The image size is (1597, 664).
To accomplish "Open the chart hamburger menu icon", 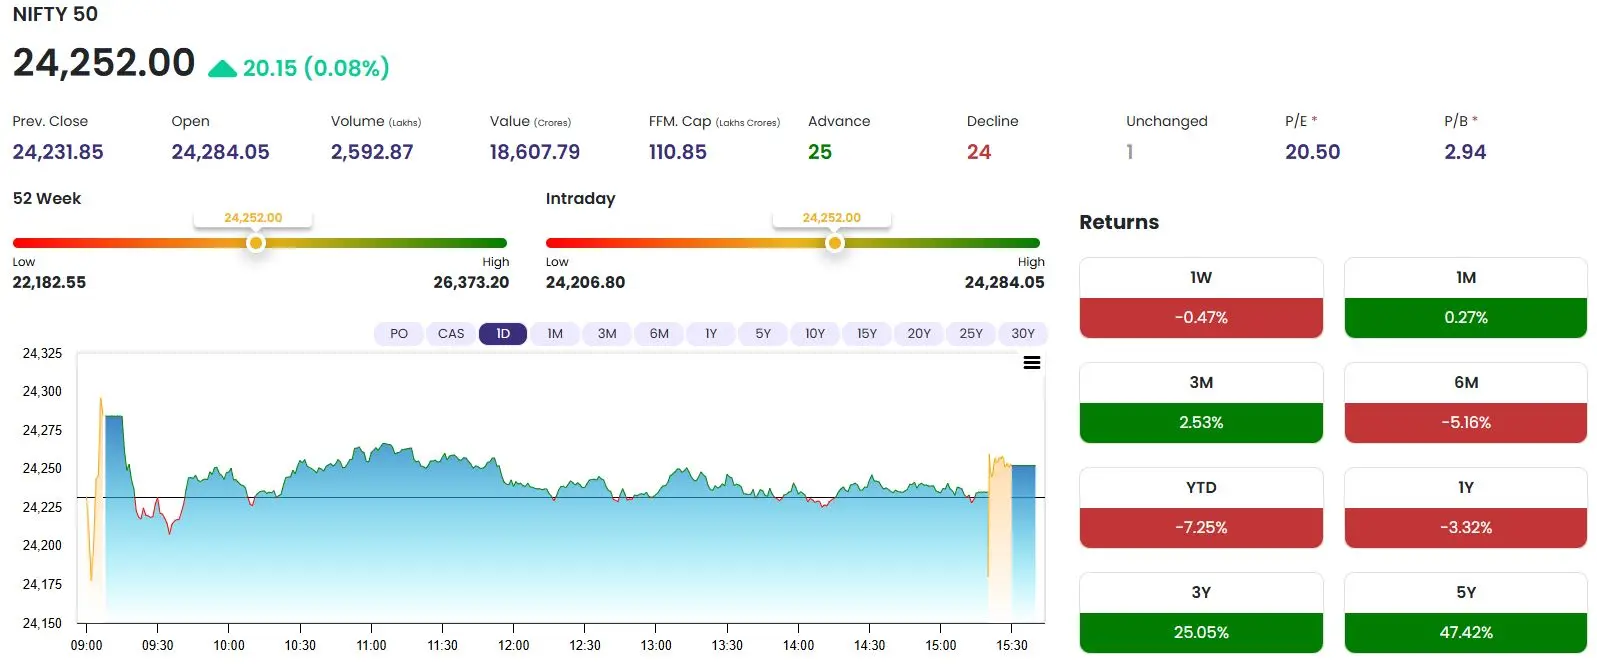I will 1032,363.
